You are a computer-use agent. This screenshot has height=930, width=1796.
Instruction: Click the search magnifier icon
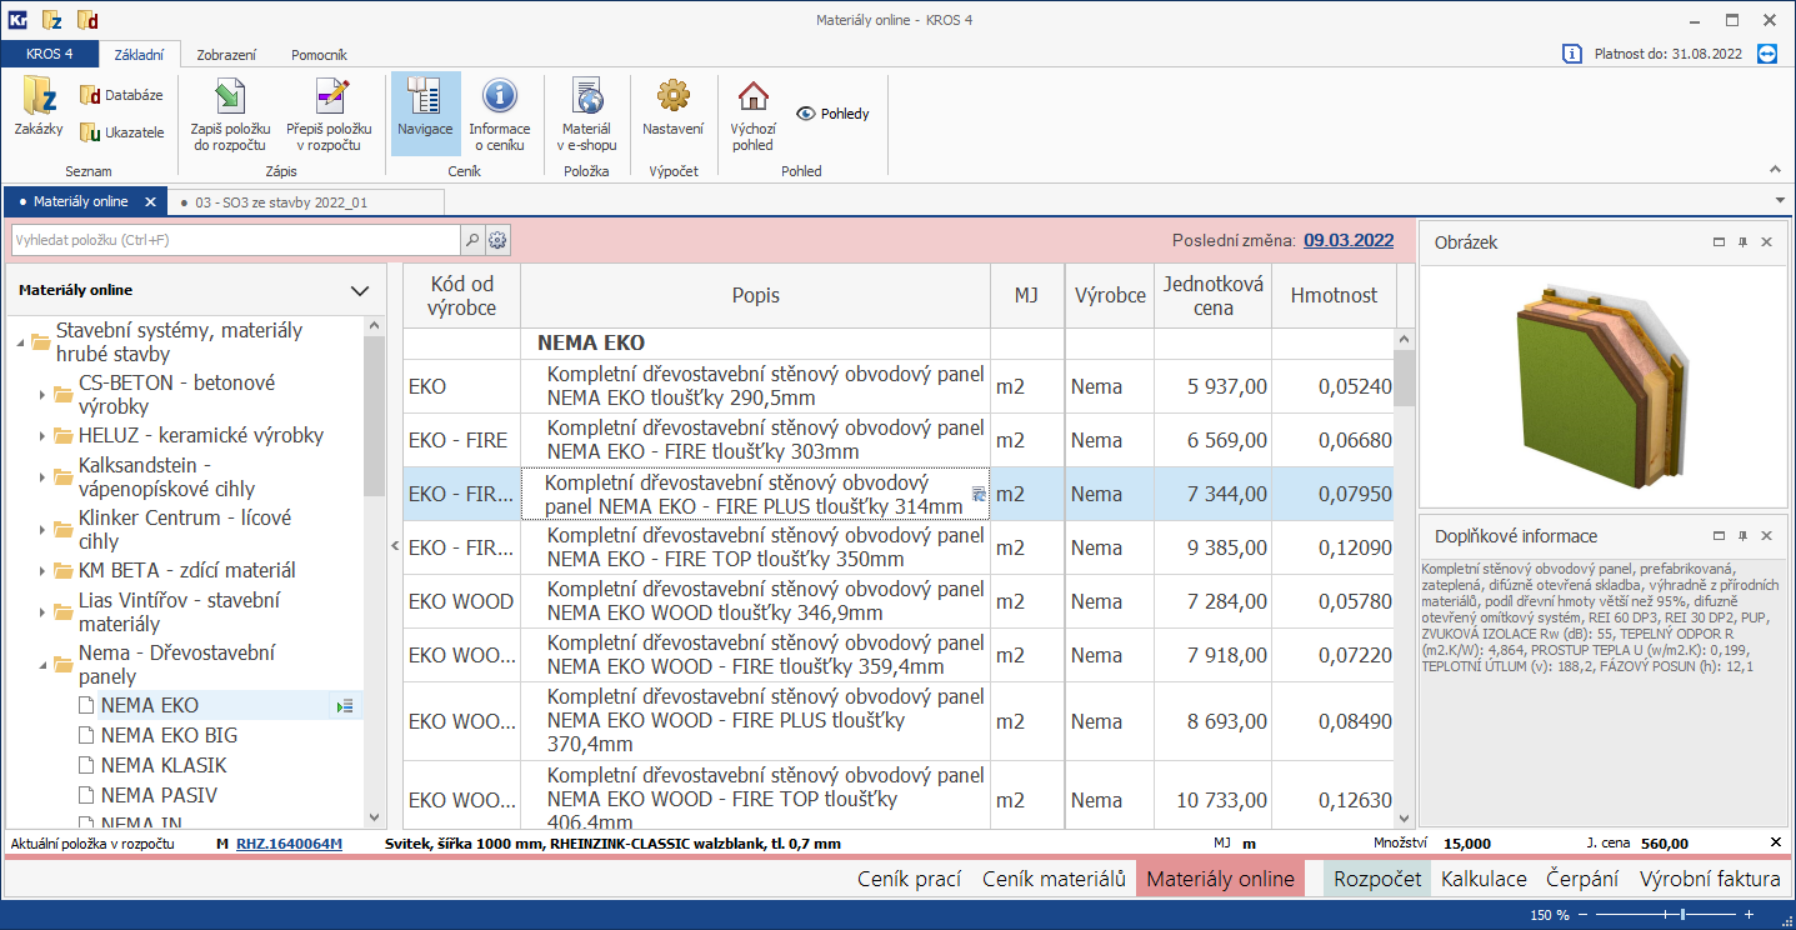[x=472, y=240]
